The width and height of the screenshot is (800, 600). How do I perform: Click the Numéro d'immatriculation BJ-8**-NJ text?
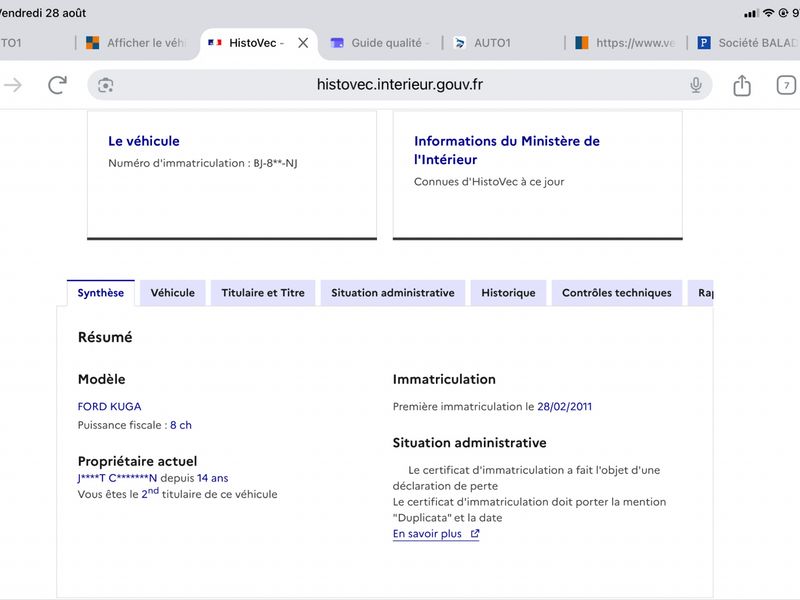click(x=203, y=163)
